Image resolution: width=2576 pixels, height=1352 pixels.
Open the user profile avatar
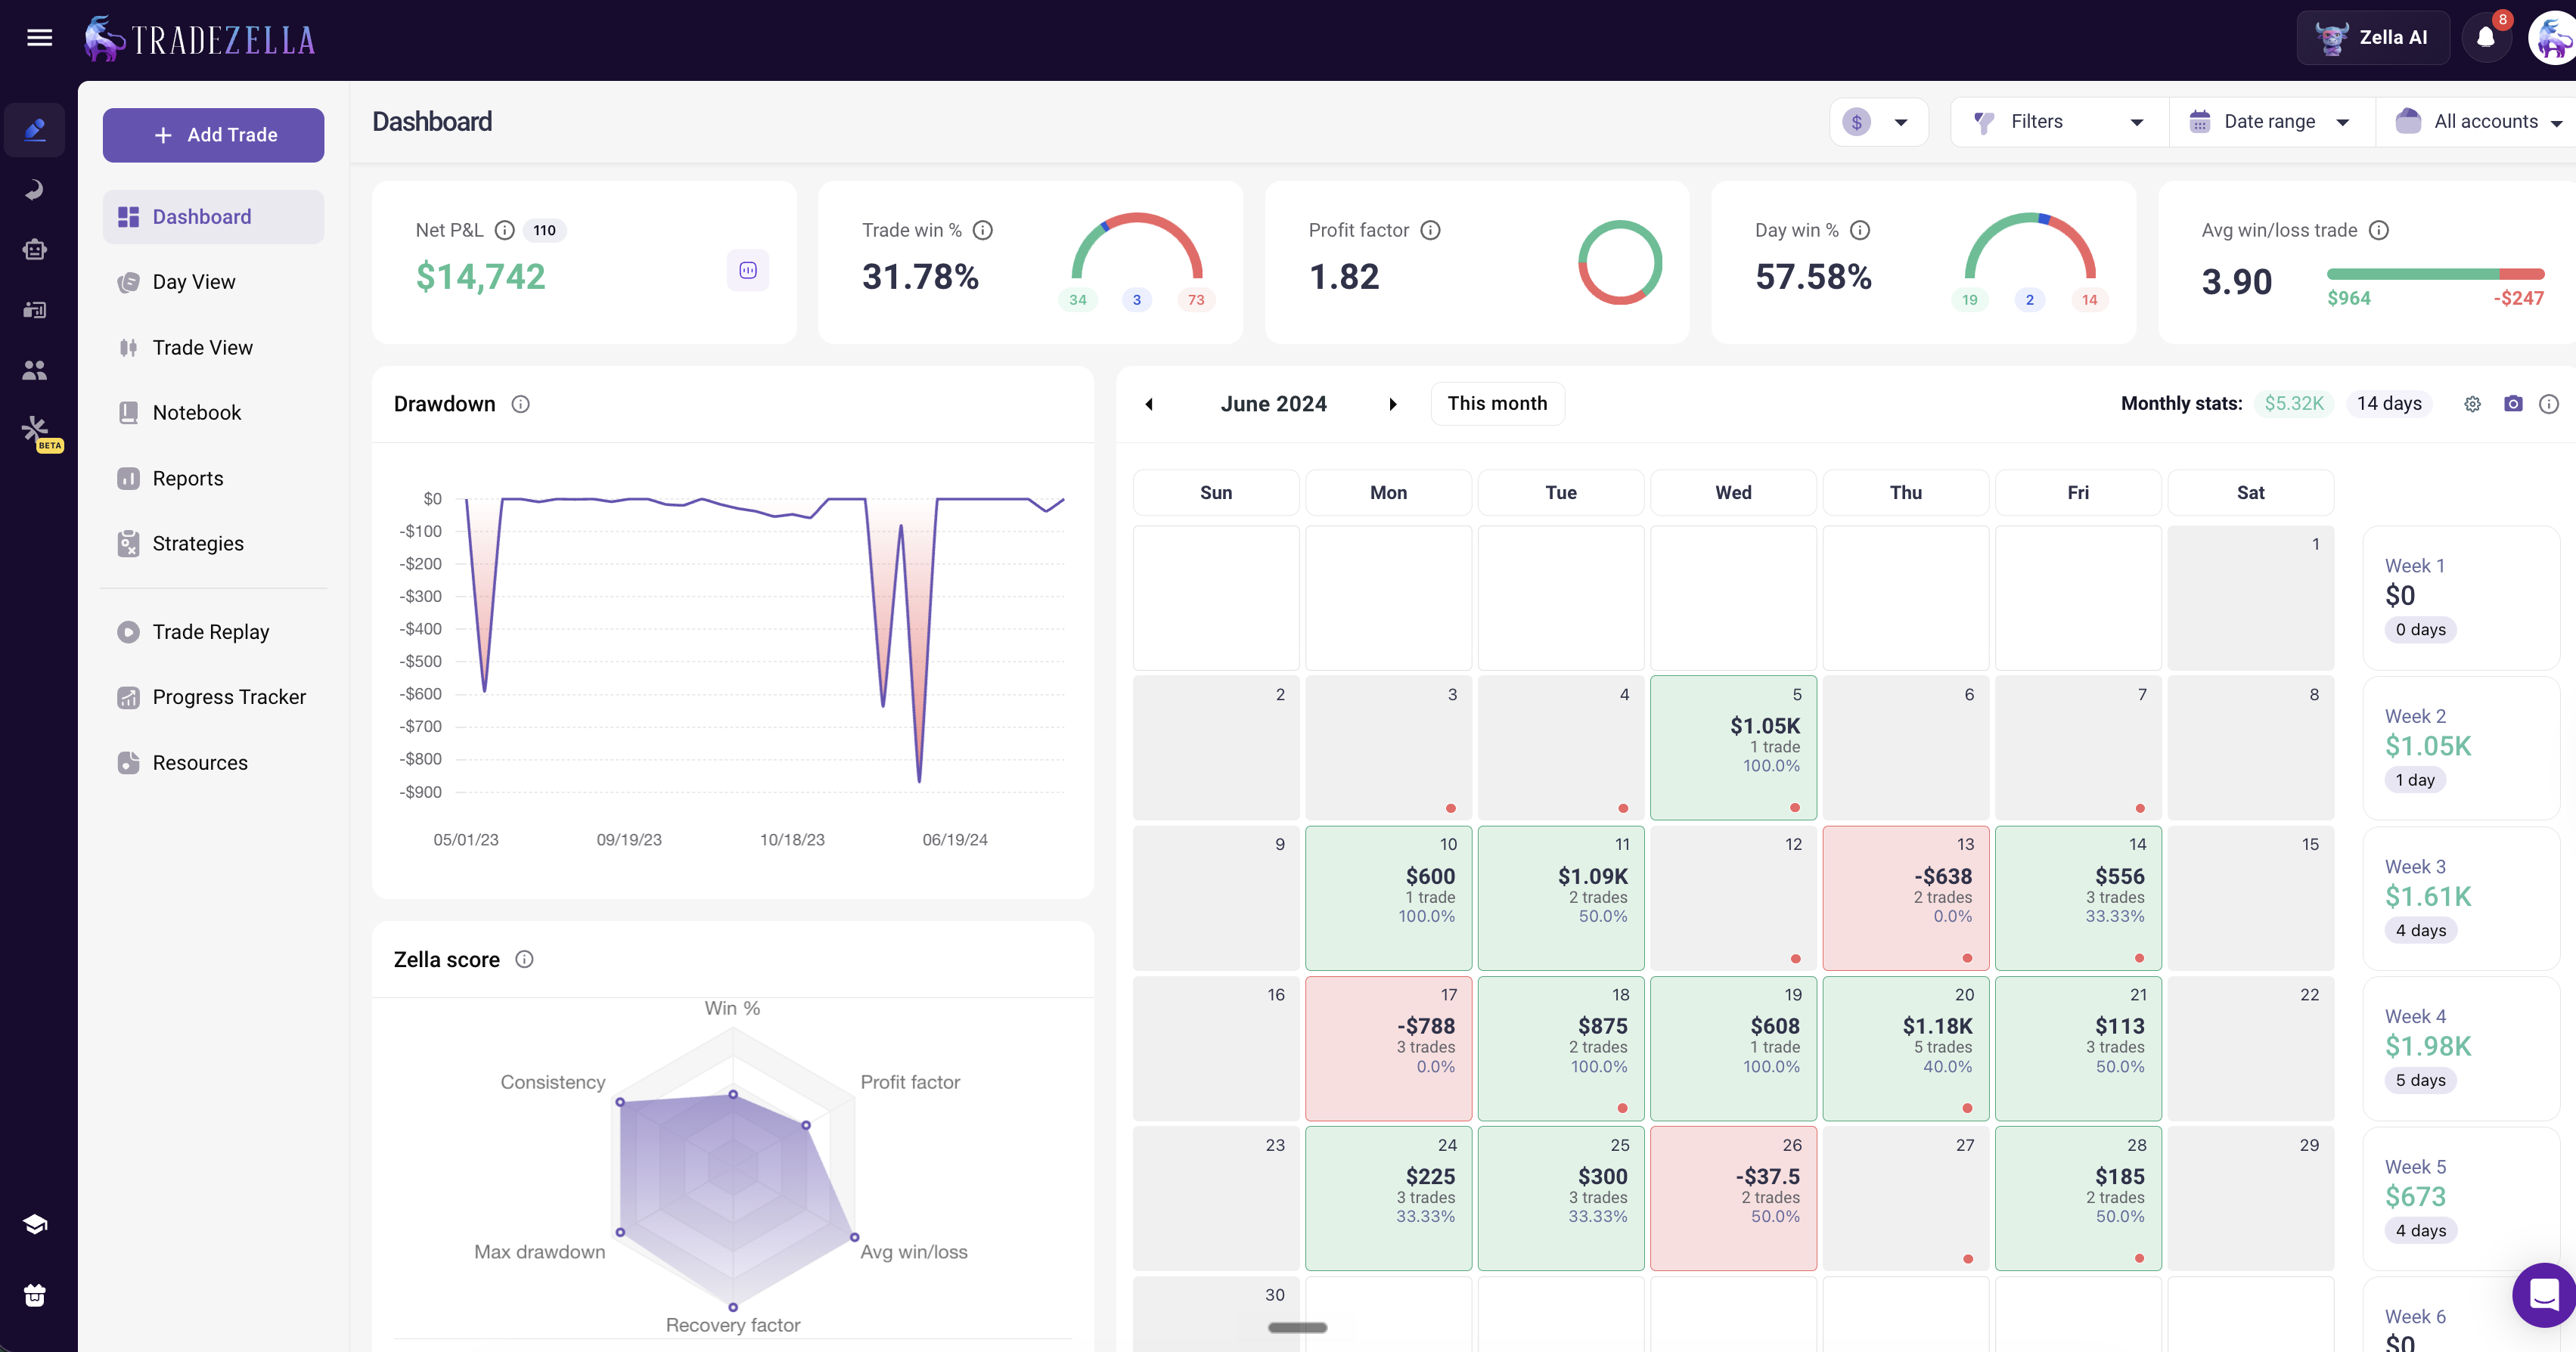[2552, 38]
